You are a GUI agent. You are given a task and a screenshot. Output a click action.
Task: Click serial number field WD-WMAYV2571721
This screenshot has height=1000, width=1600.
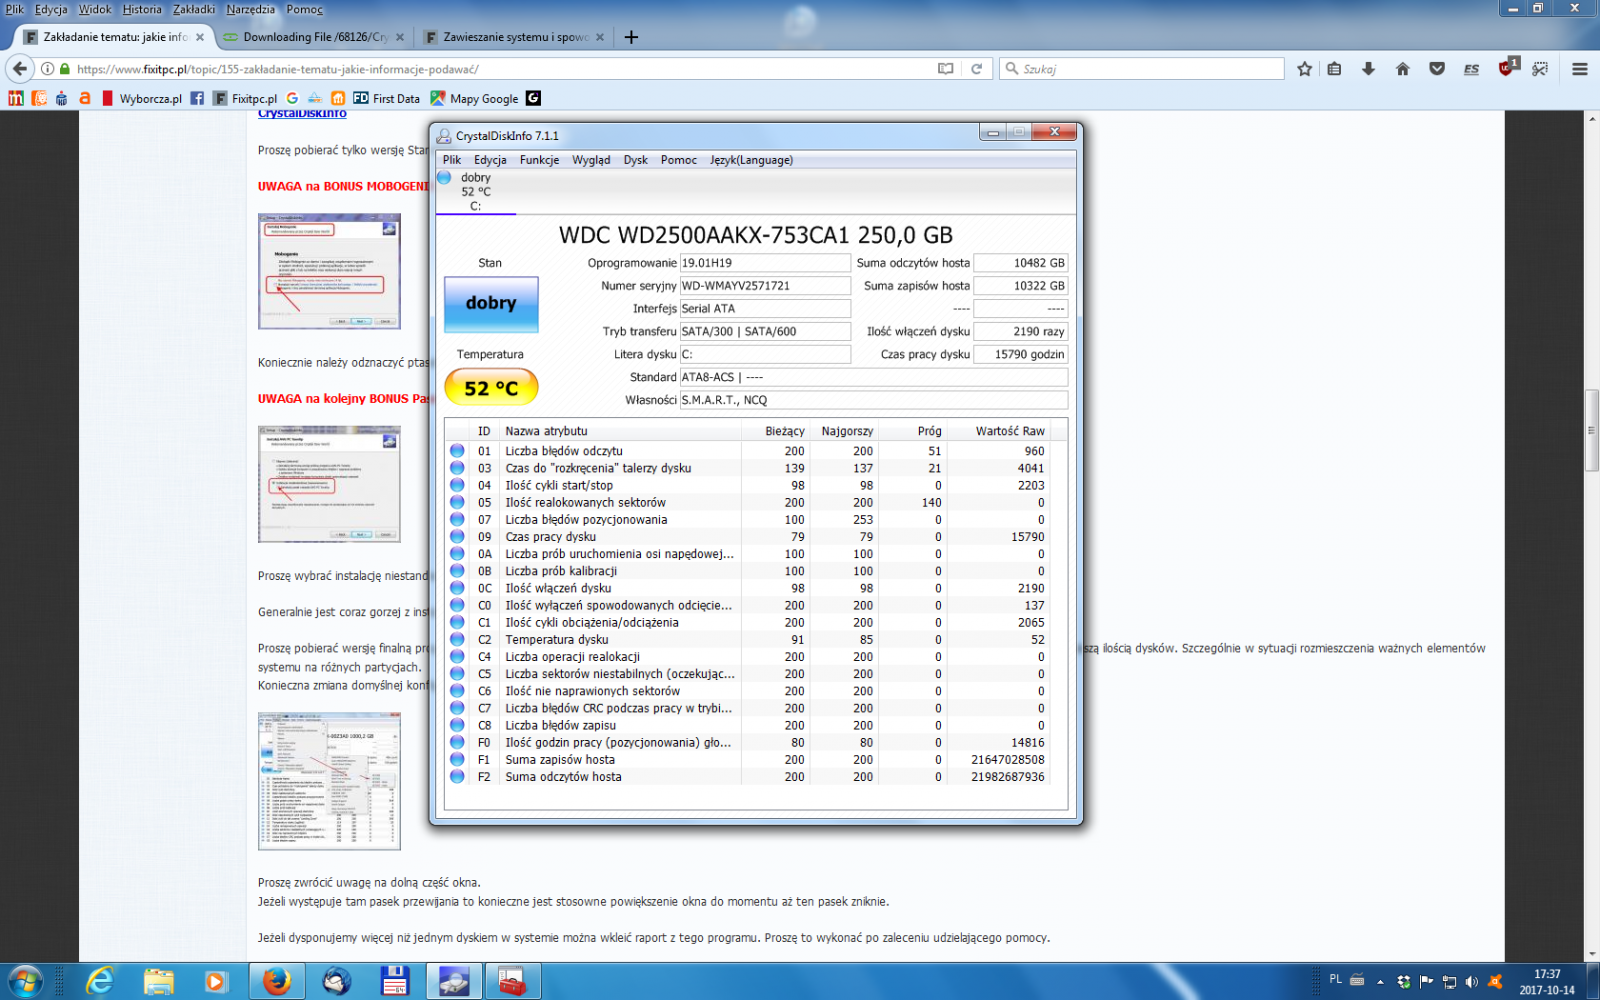[x=765, y=286]
